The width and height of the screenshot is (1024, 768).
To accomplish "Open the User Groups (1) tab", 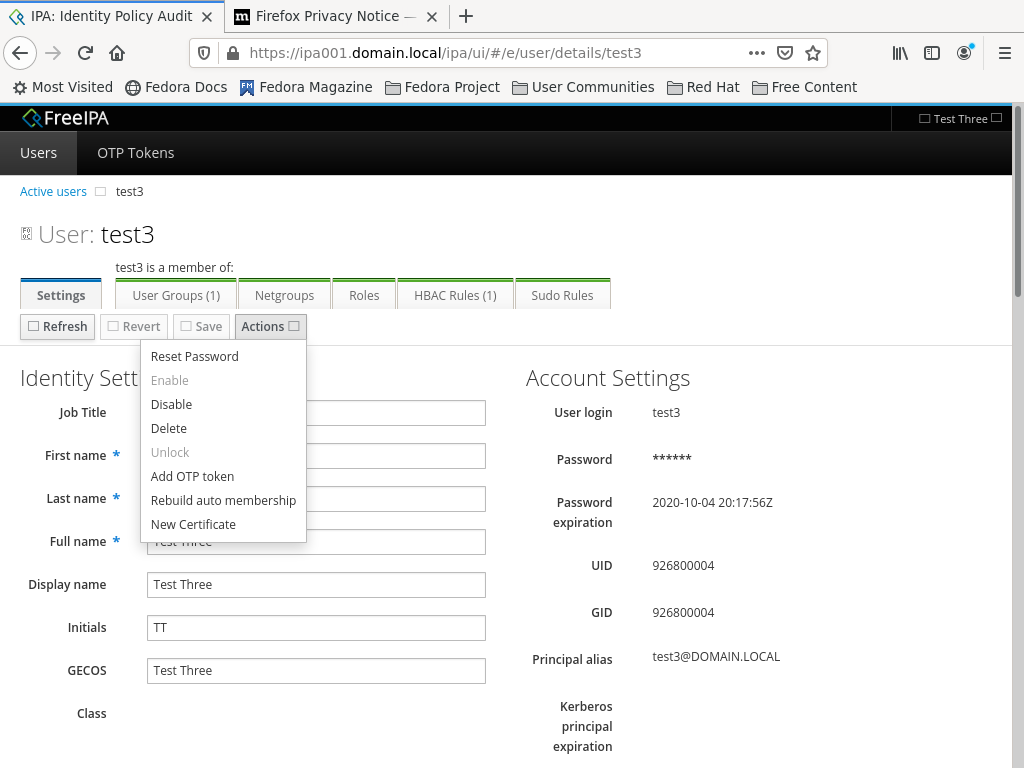I will pos(176,295).
